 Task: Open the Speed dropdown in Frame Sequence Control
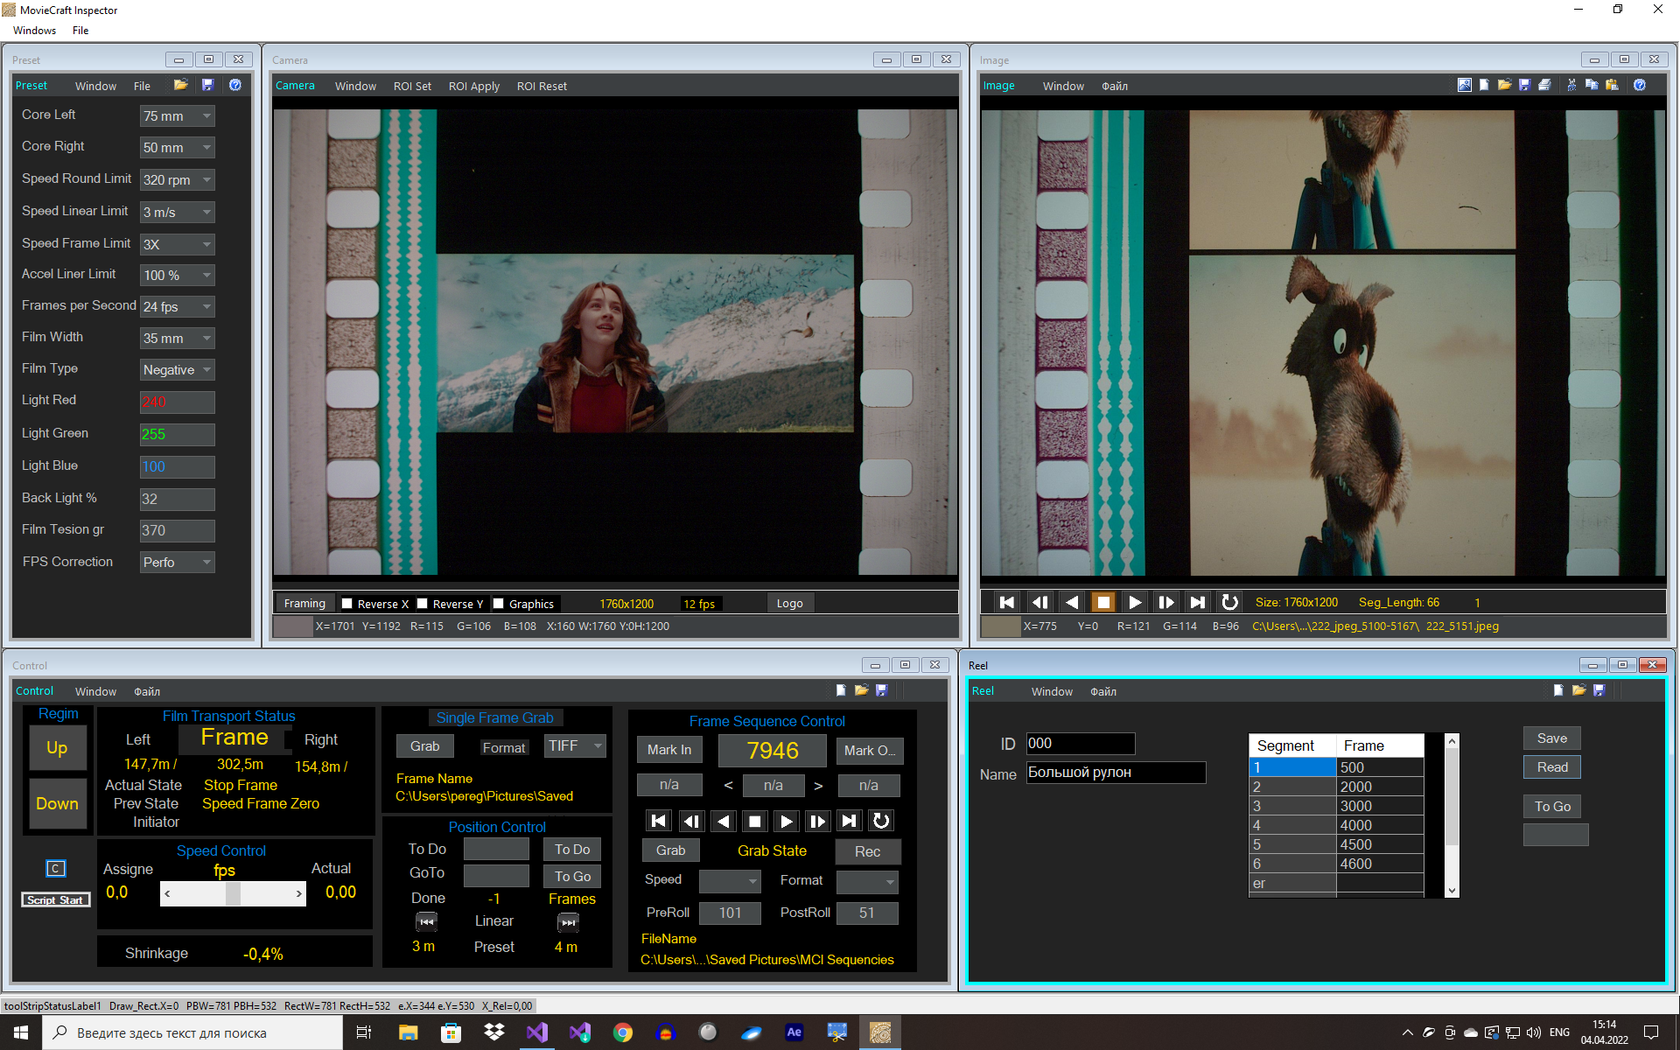[x=729, y=881]
